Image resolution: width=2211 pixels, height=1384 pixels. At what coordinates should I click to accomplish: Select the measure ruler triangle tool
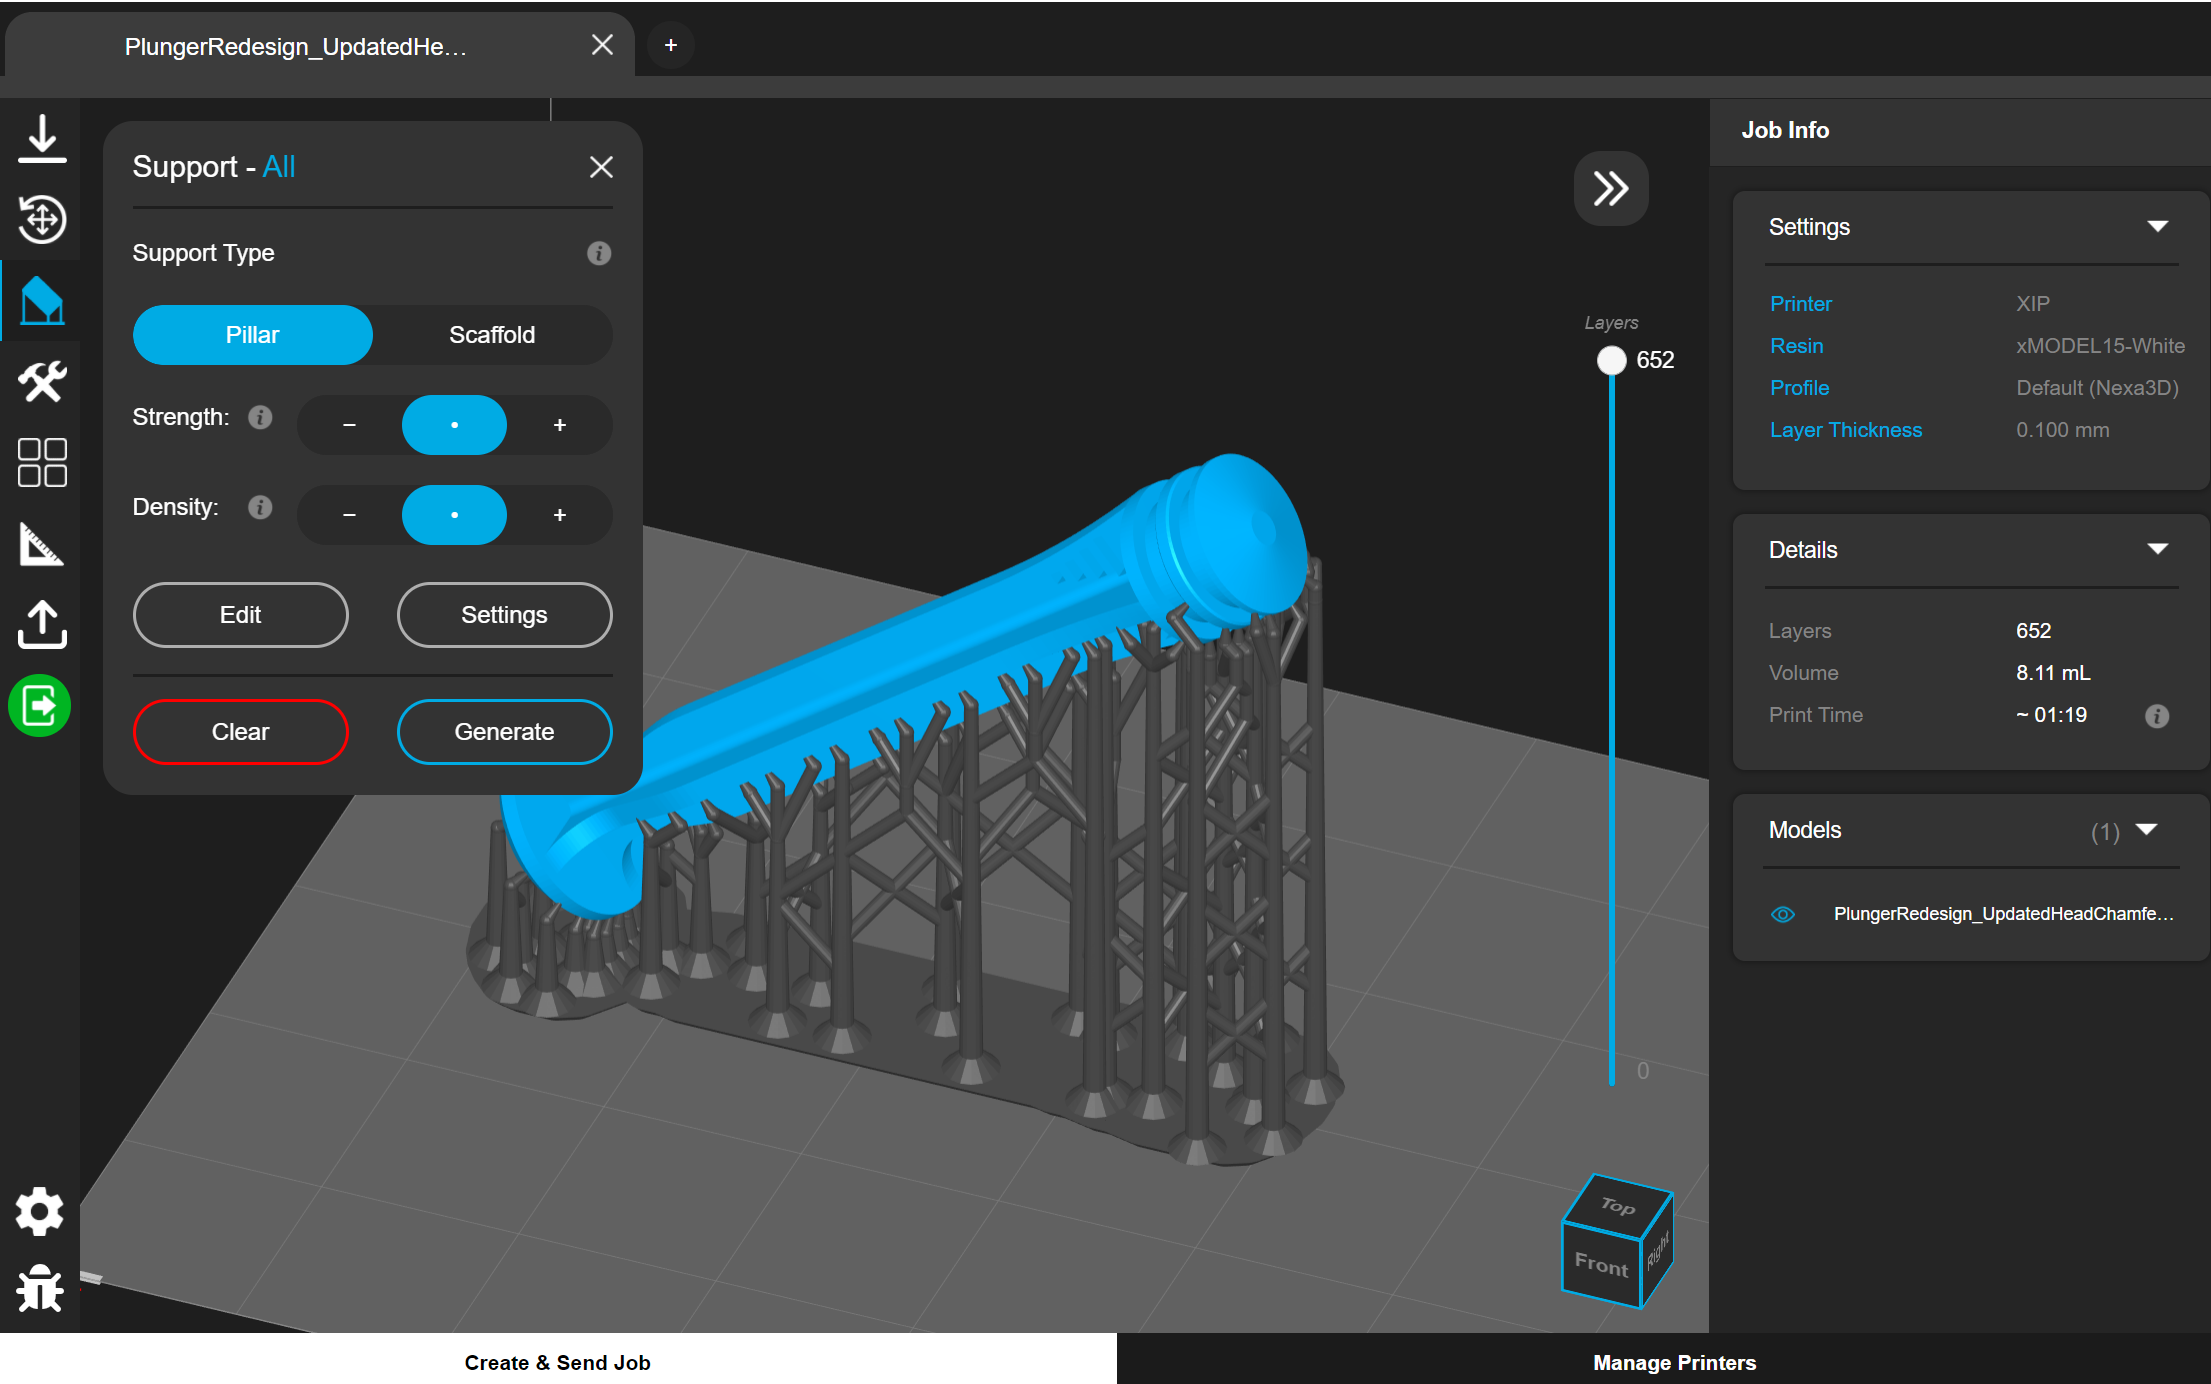click(x=41, y=544)
